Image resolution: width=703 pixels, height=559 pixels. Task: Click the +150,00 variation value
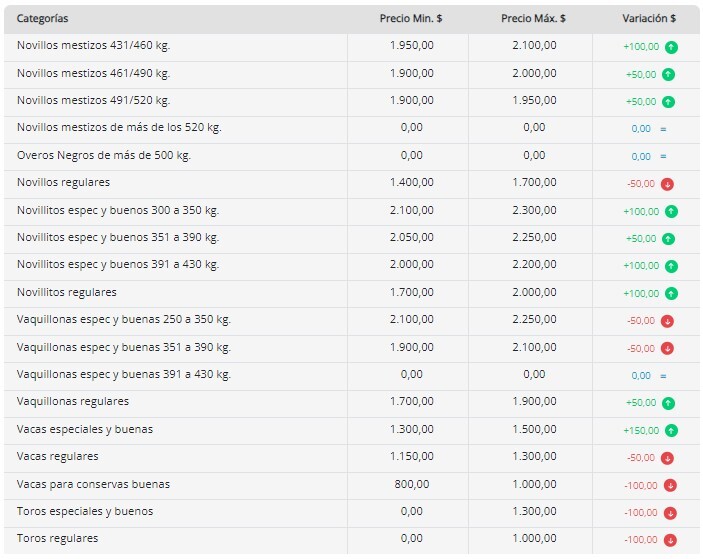click(640, 431)
